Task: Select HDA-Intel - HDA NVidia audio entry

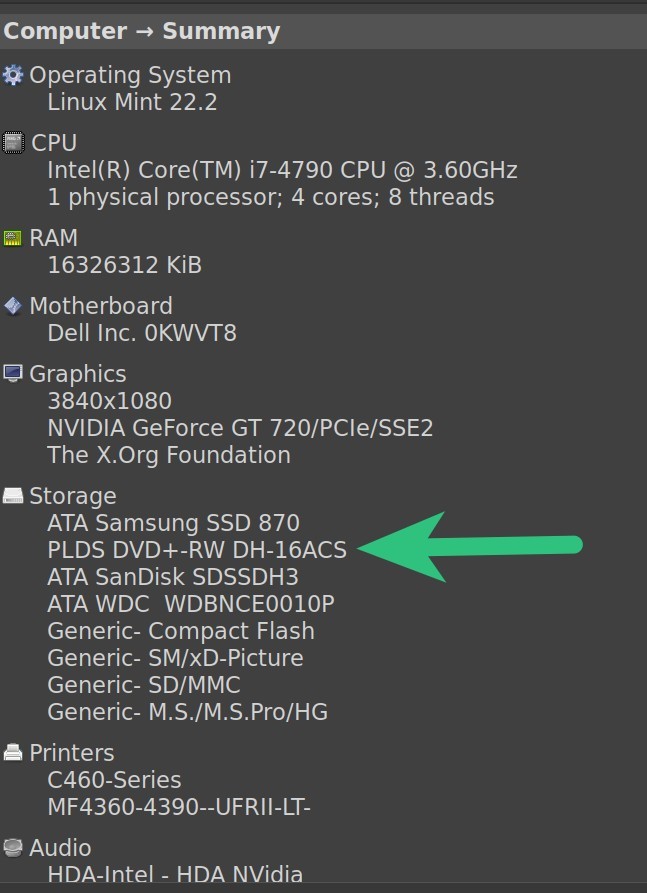Action: (175, 875)
